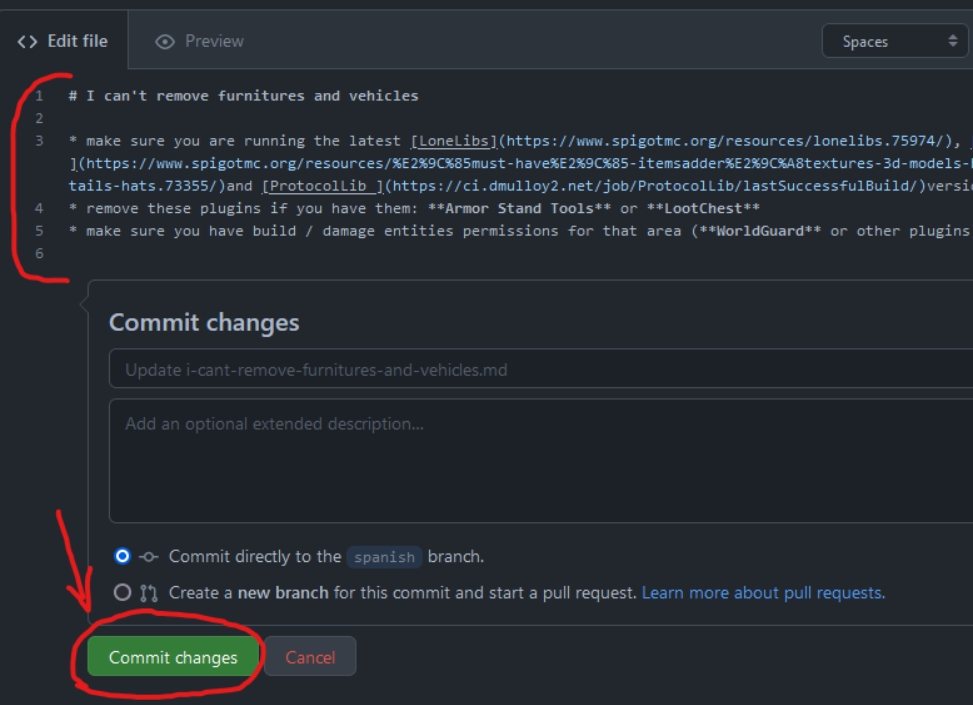
Task: Click the red Cancel button
Action: click(x=310, y=657)
